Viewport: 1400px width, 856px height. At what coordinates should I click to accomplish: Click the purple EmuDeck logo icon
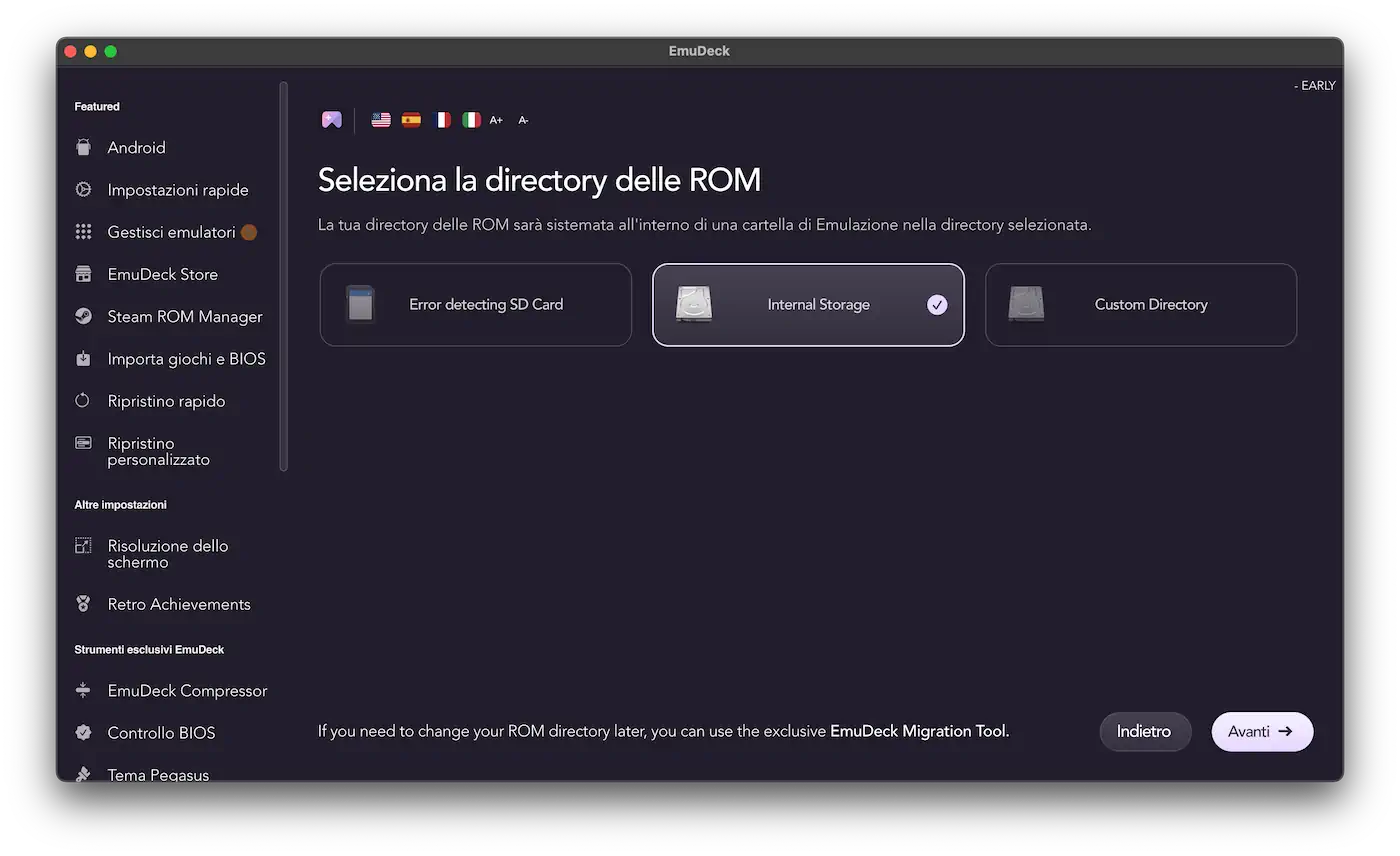(332, 120)
